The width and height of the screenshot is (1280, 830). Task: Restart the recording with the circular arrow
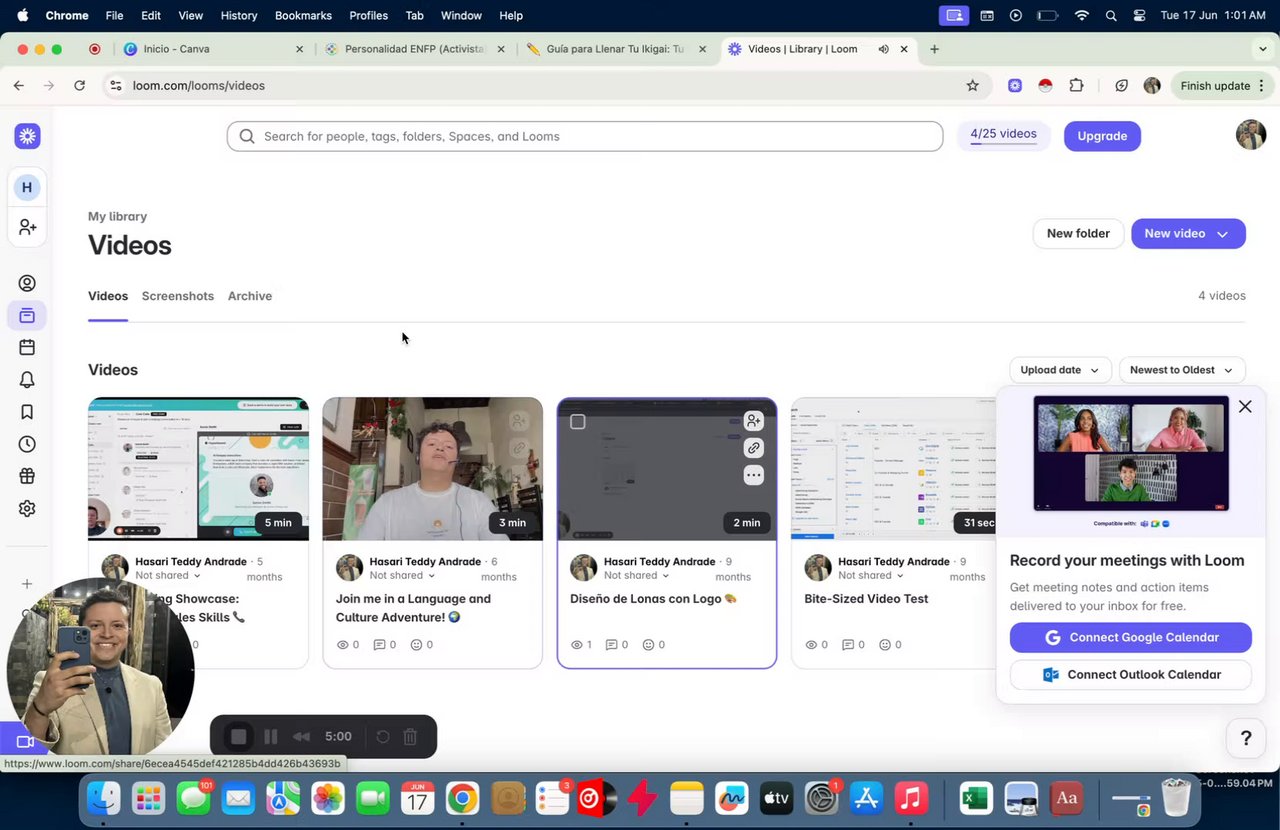click(x=382, y=737)
